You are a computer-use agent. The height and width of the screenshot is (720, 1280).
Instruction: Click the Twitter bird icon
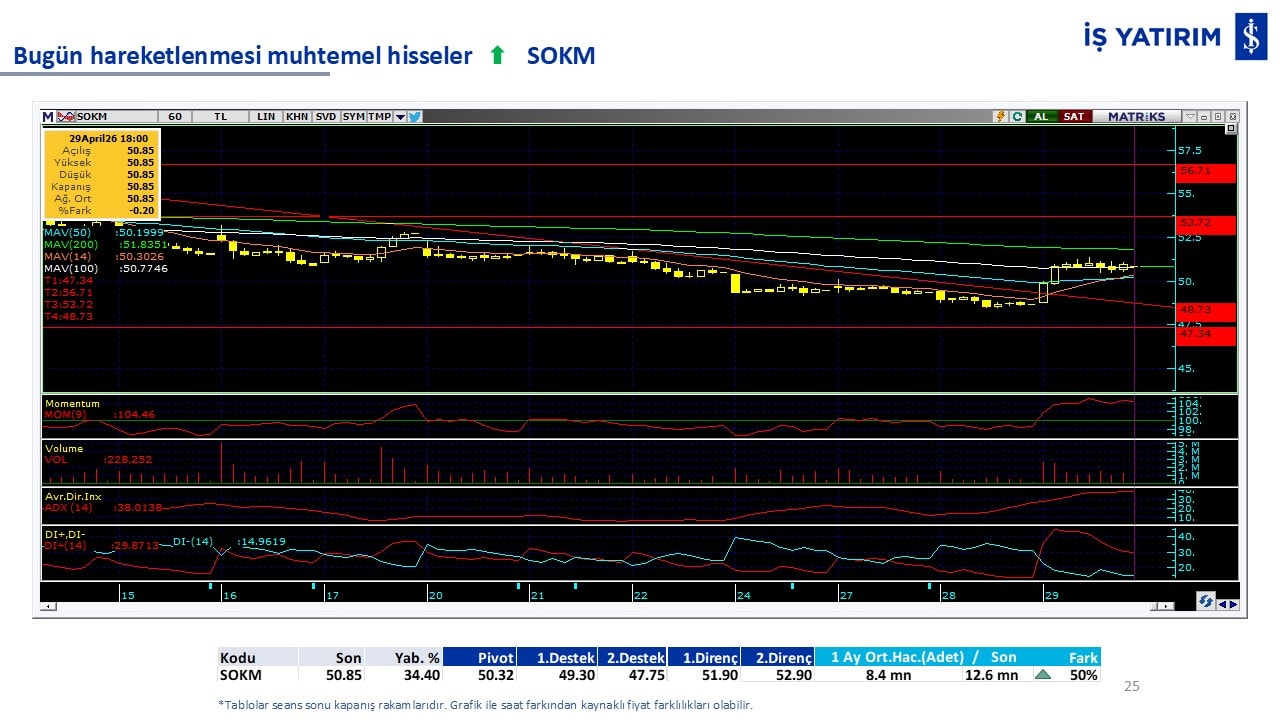415,116
